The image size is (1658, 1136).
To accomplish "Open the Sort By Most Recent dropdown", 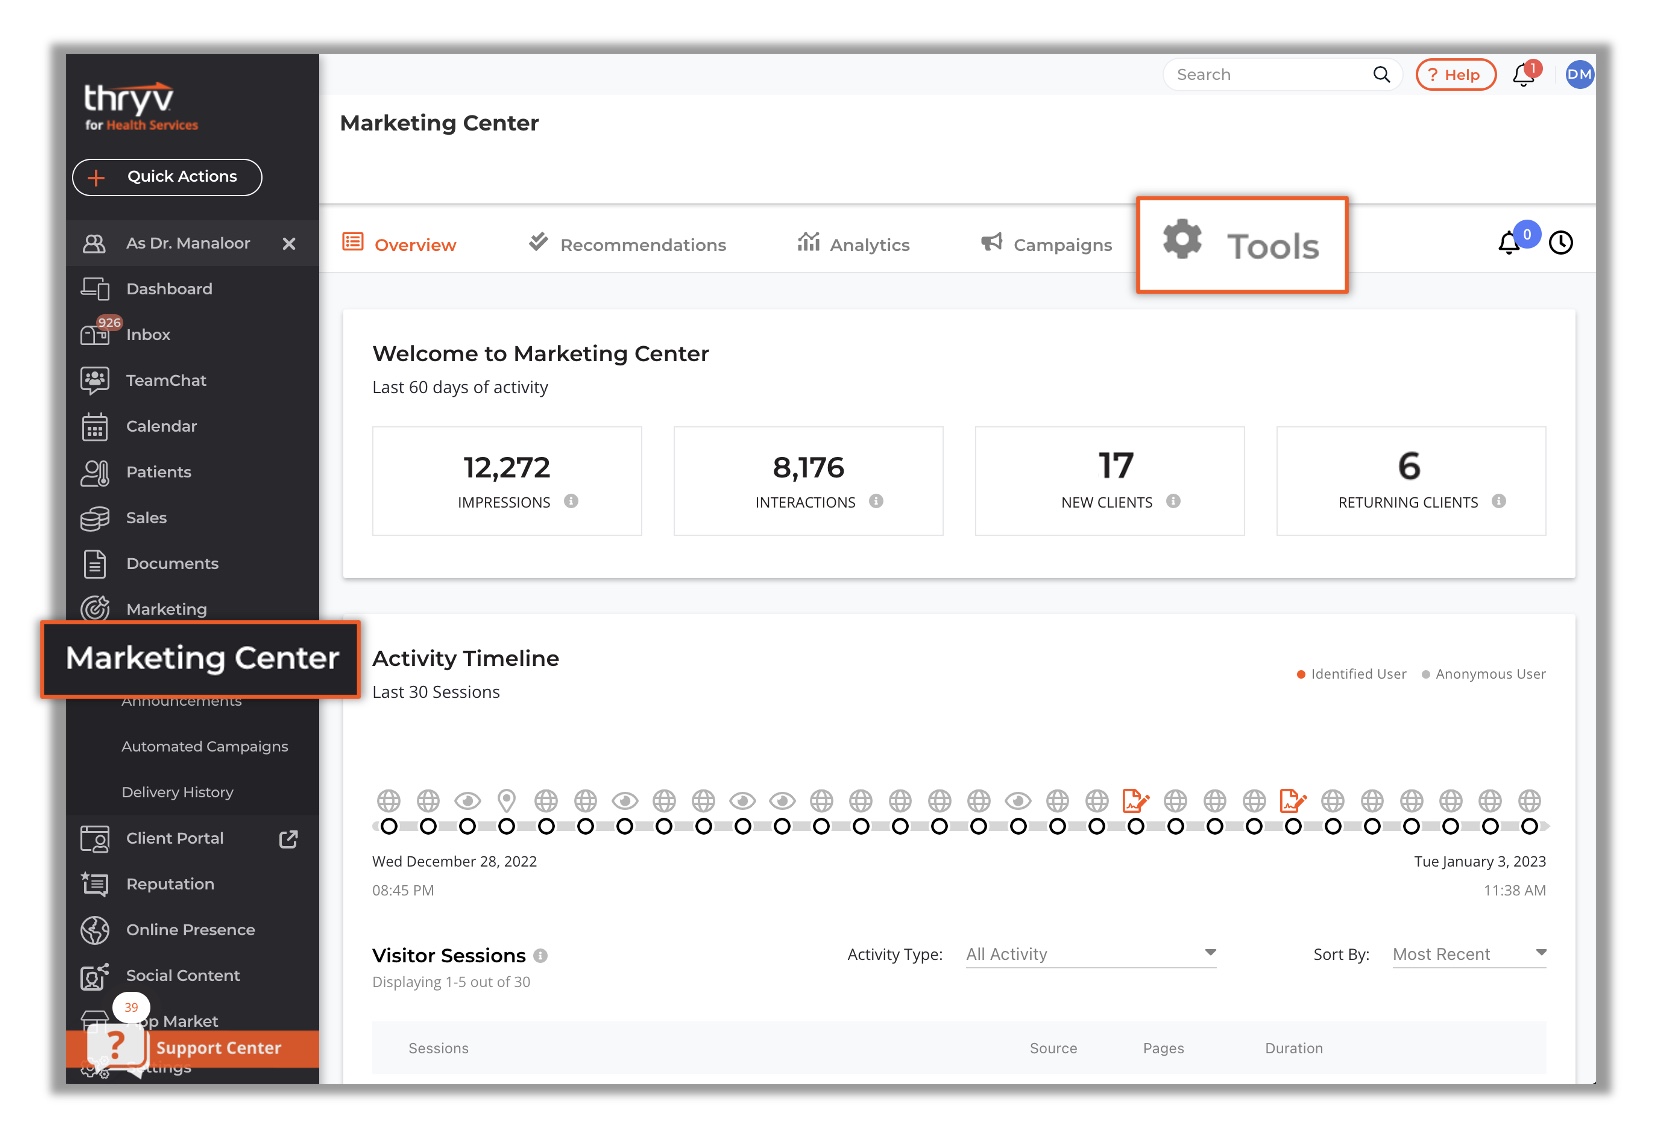I will [x=1469, y=954].
